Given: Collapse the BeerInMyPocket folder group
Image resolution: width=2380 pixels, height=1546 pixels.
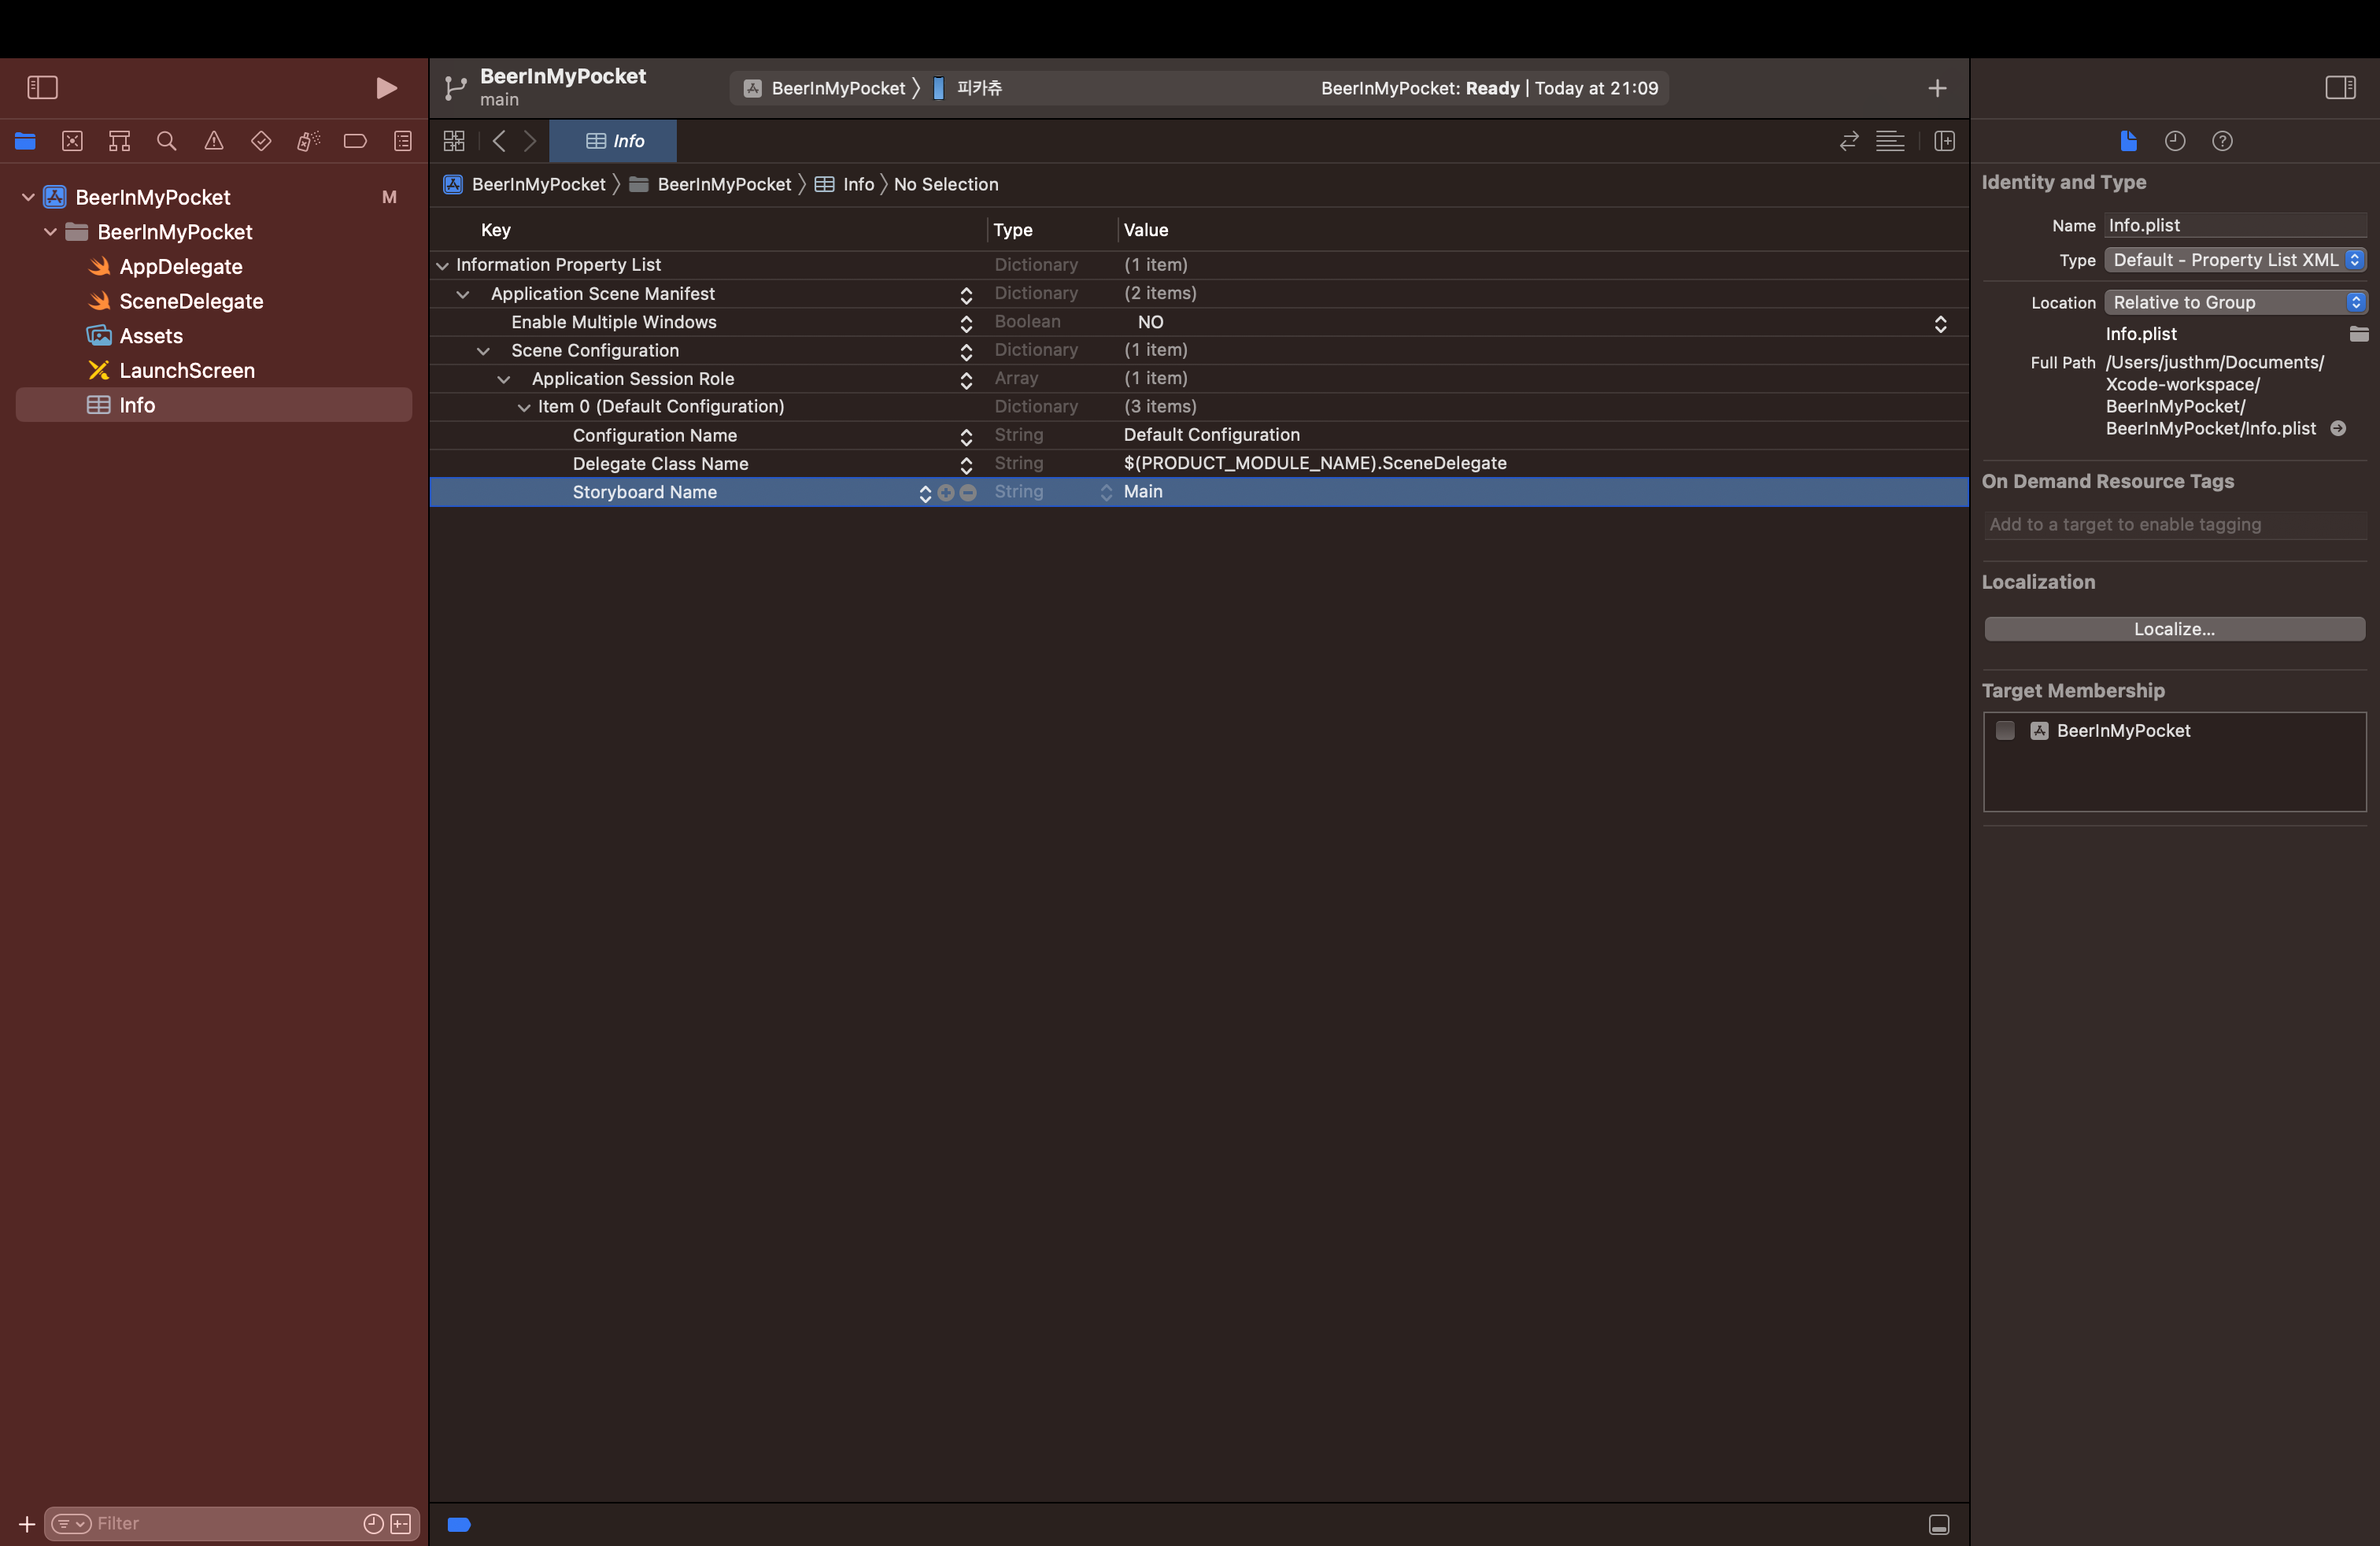Looking at the screenshot, I should click(x=50, y=232).
